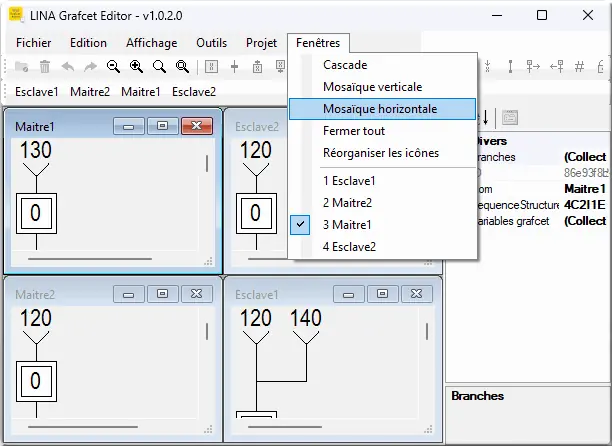
Task: Select the 'Variables grafcet' property row
Action: pyautogui.click(x=541, y=221)
